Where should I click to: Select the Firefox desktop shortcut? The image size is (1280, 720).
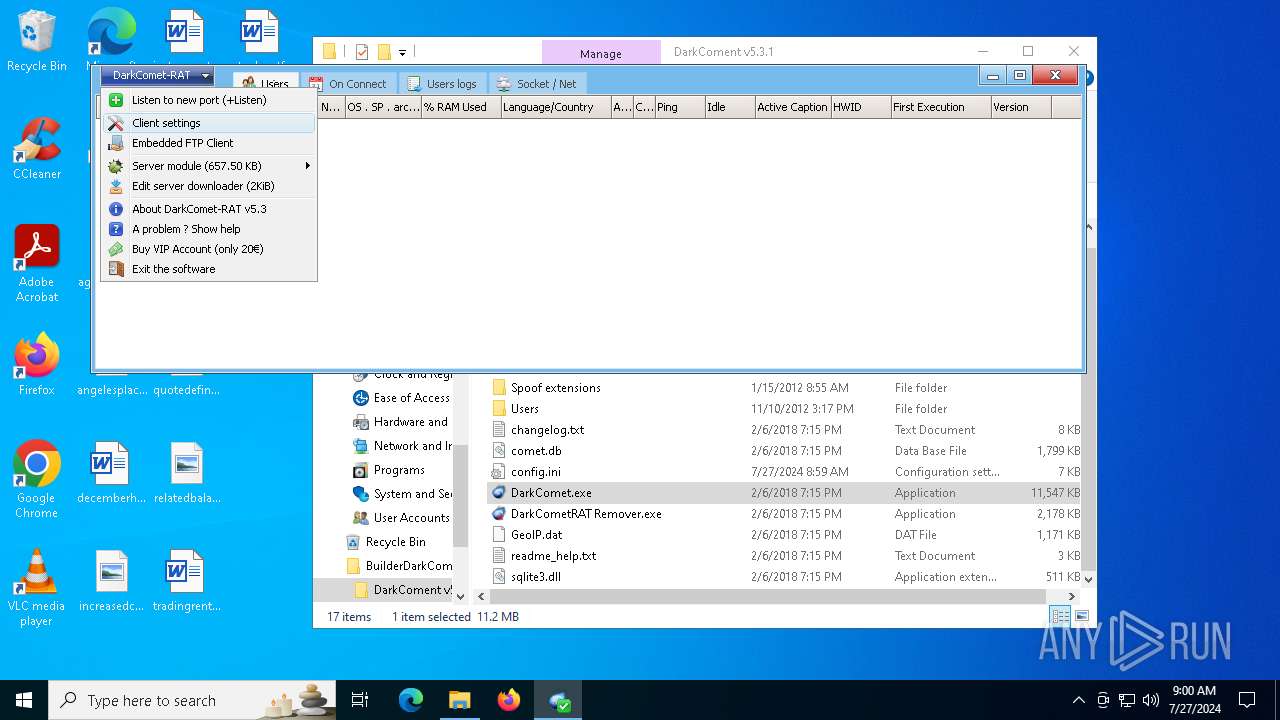37,365
